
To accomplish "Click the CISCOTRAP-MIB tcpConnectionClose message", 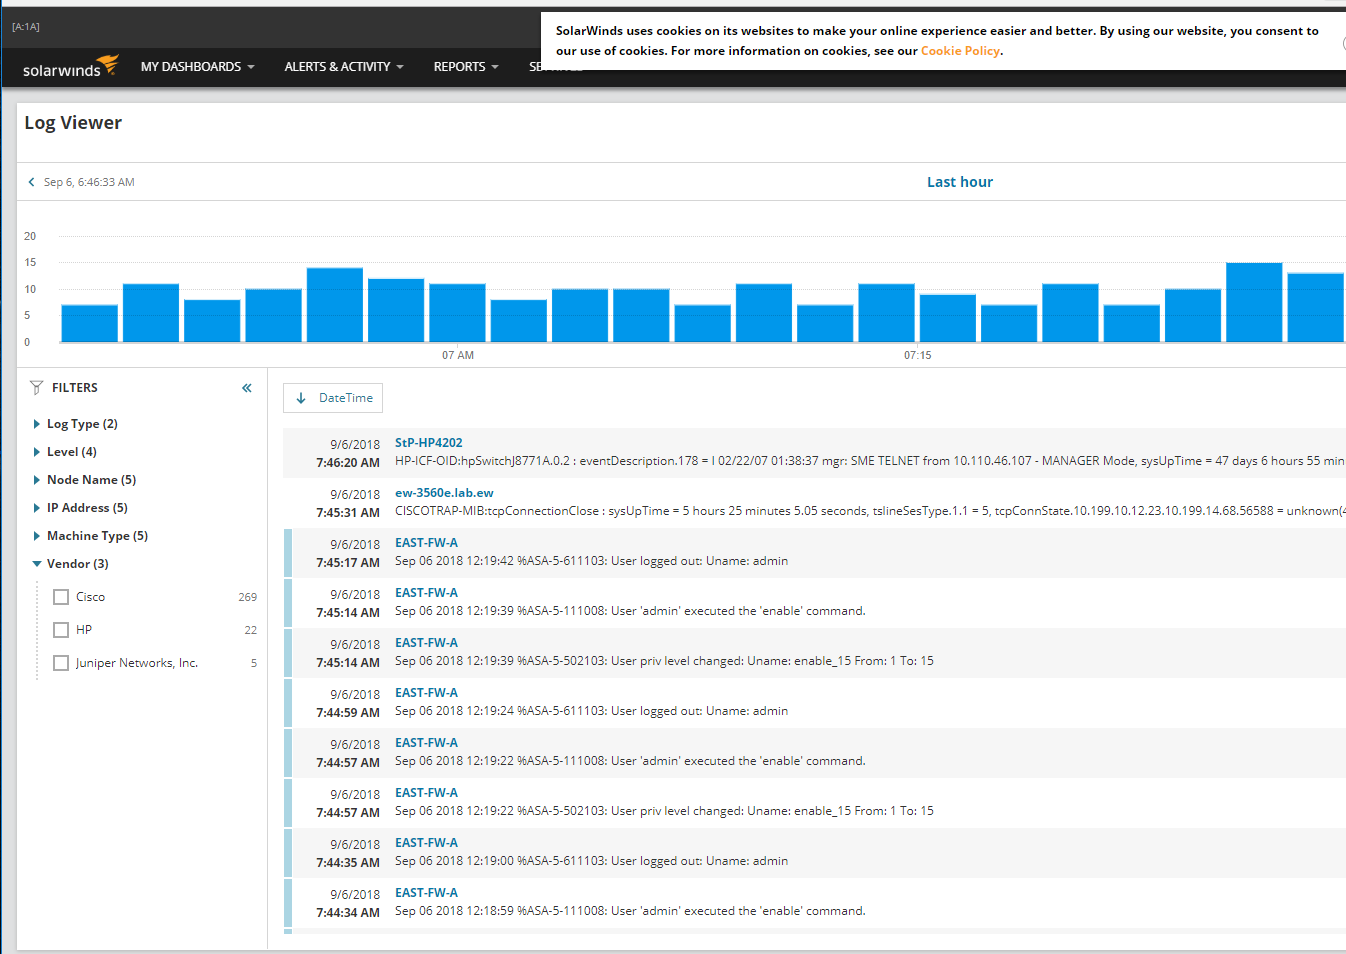I will (870, 511).
